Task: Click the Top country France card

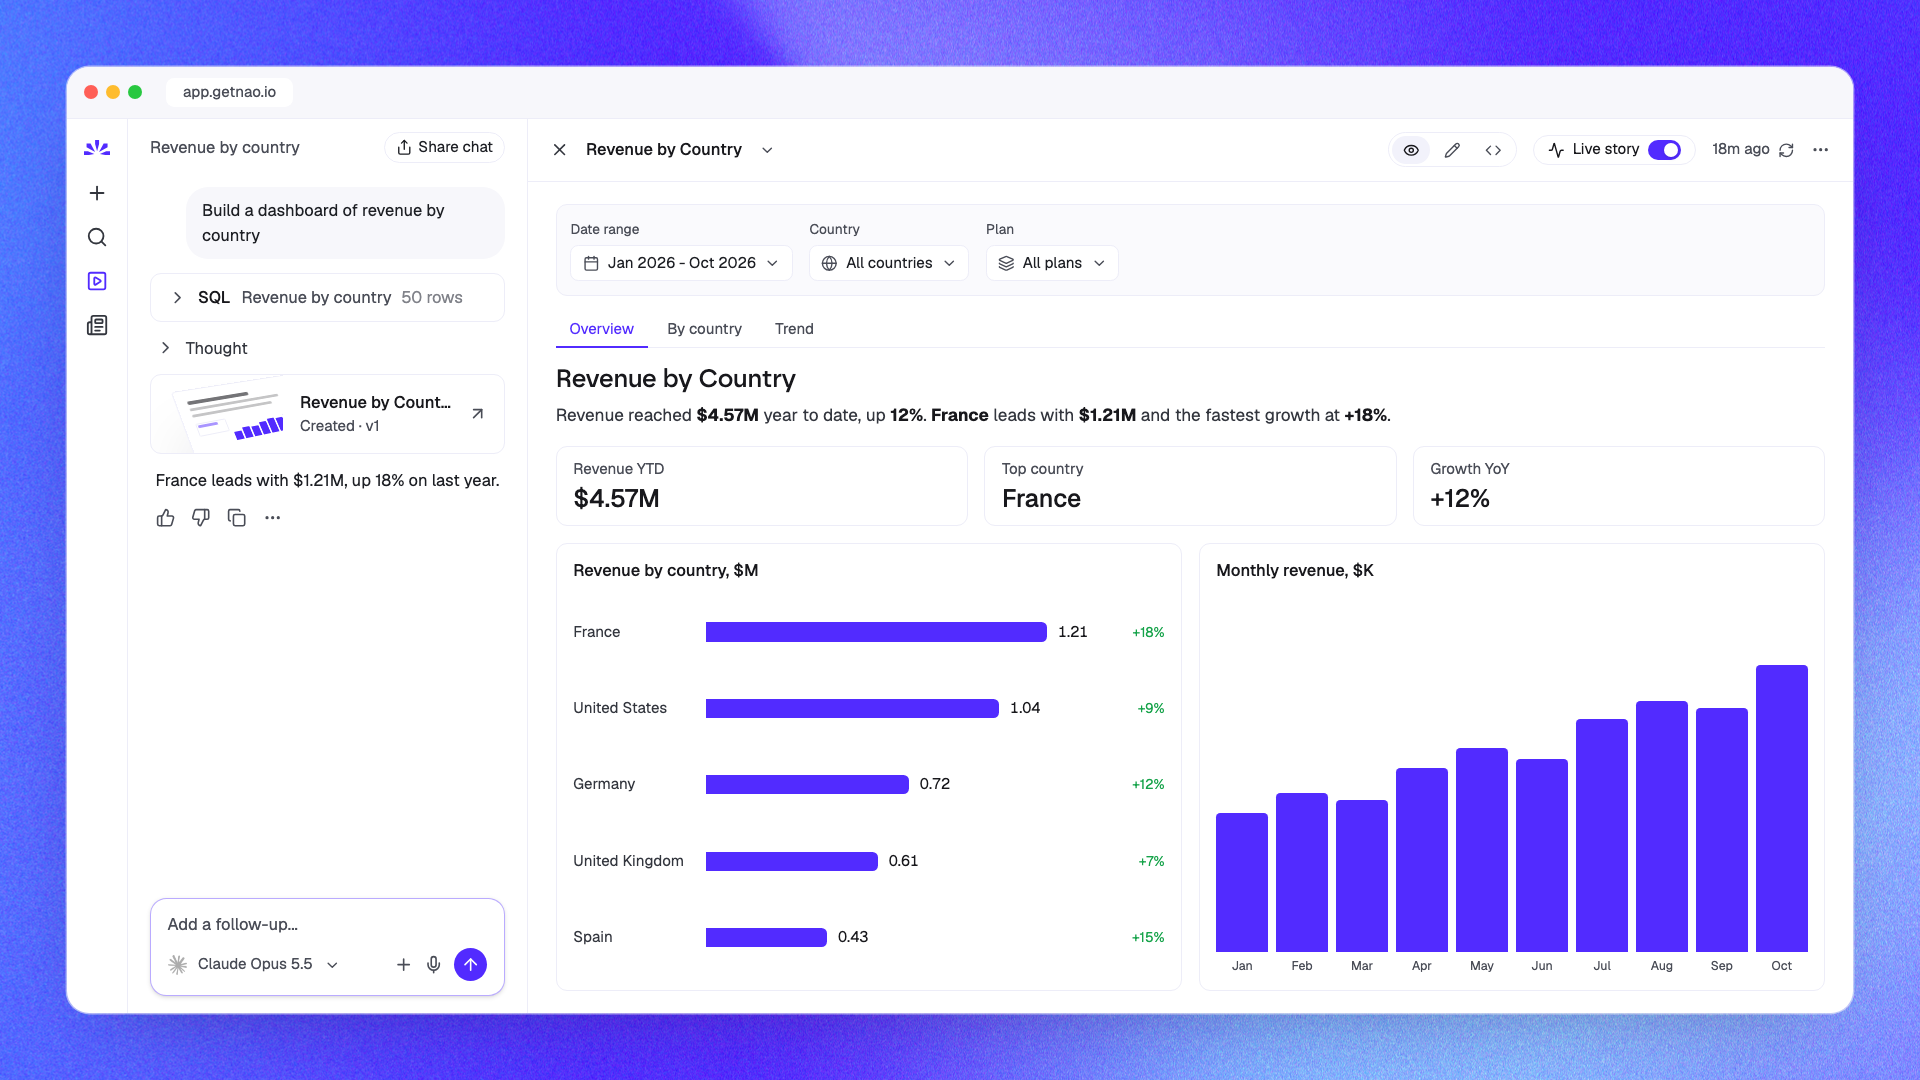Action: coord(1190,486)
